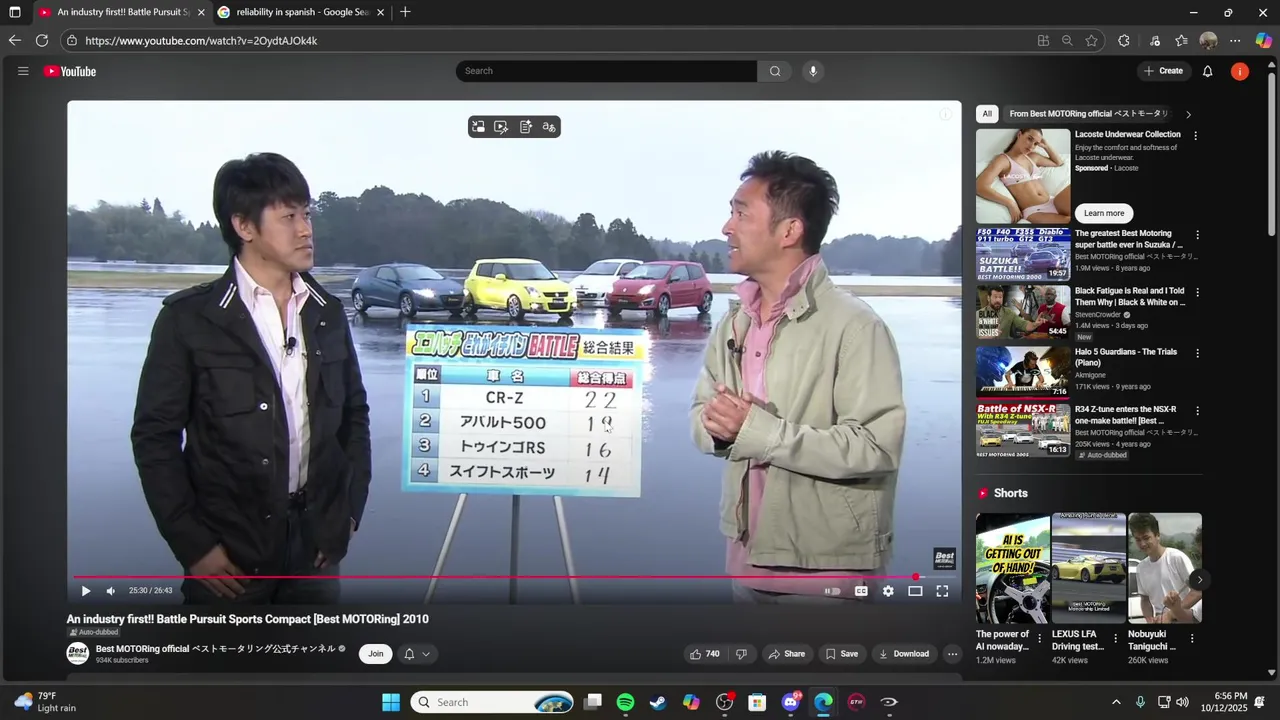1280x720 pixels.
Task: Open Copilot in the browser sidebar
Action: (1264, 41)
